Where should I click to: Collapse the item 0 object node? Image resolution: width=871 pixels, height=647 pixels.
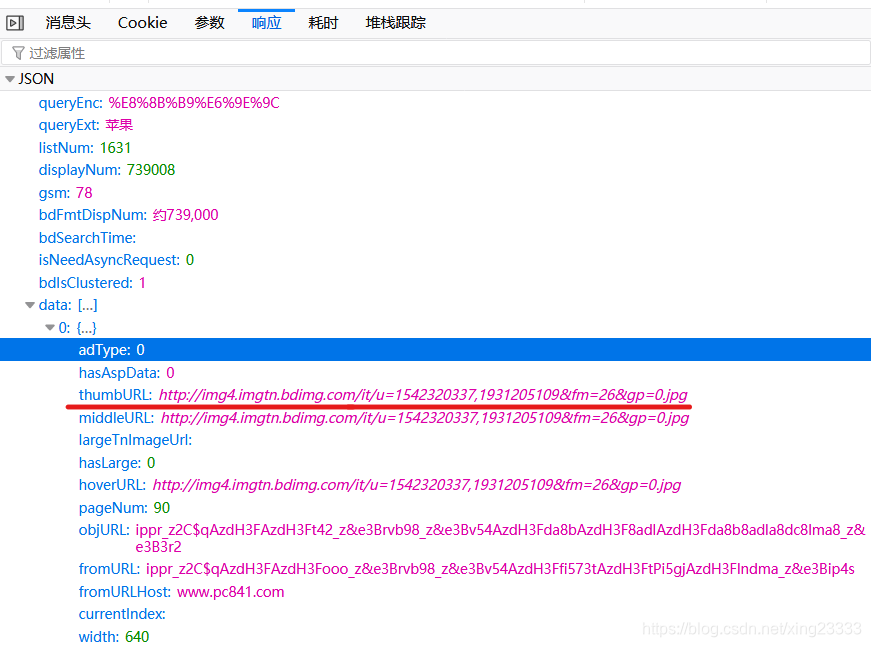click(x=50, y=328)
